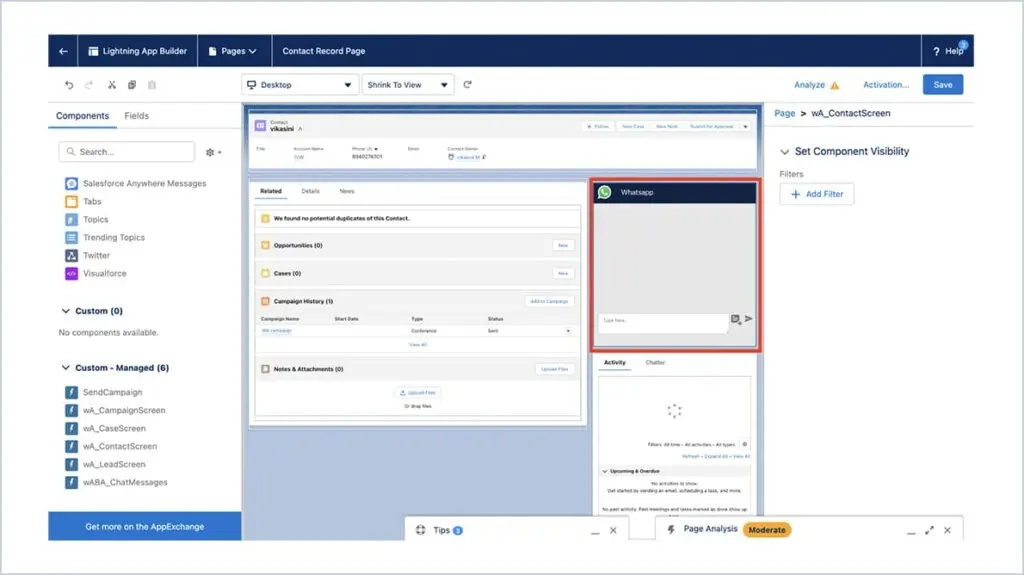The width and height of the screenshot is (1024, 575).
Task: Collapse Upcoming & Overdue section
Action: pyautogui.click(x=605, y=471)
